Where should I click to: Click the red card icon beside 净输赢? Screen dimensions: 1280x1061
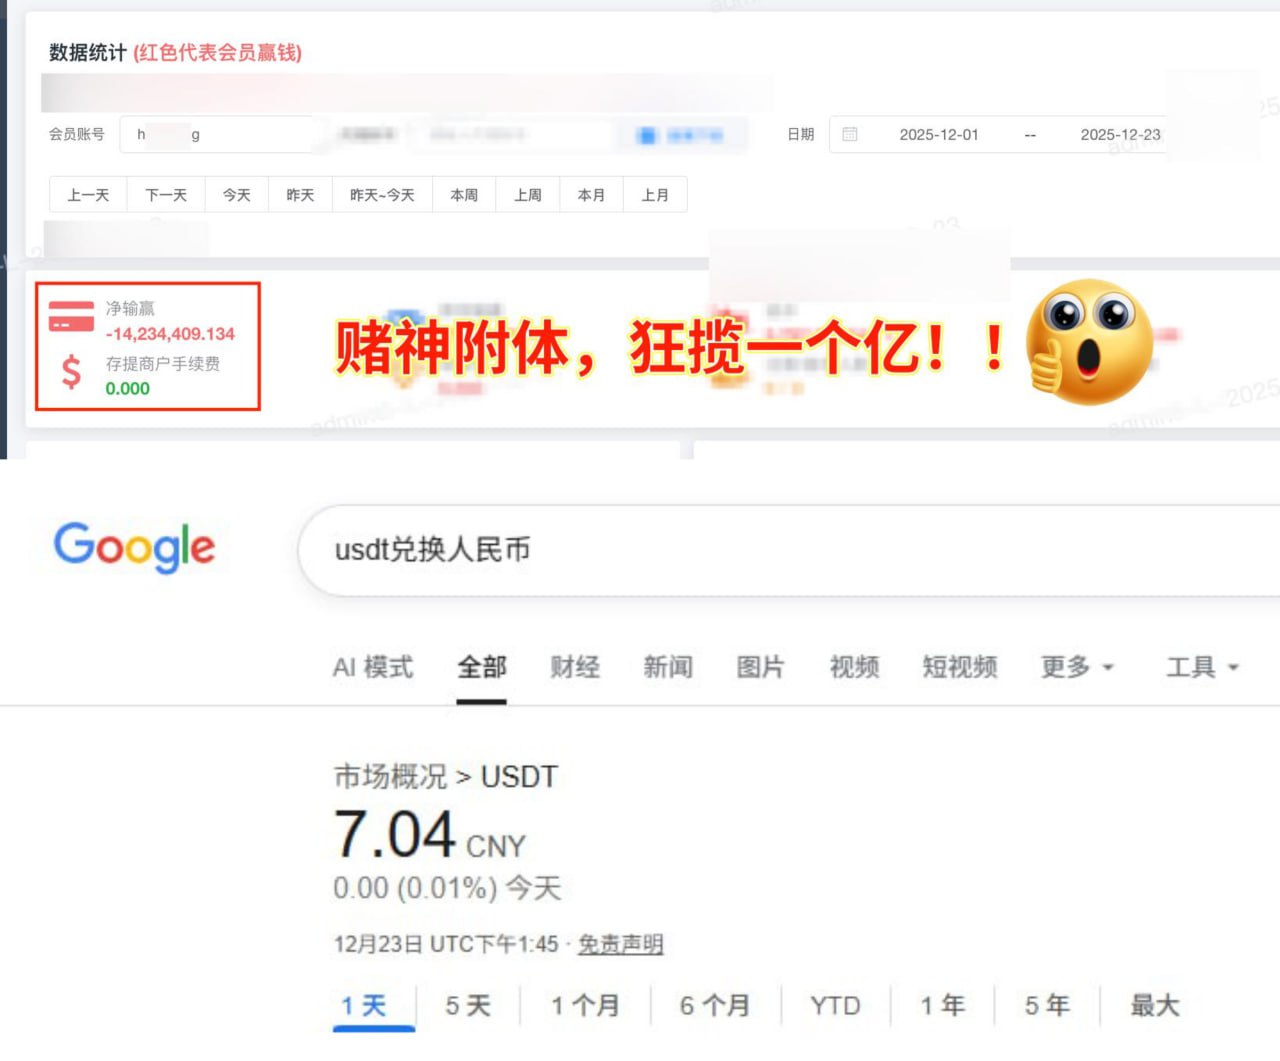point(71,317)
